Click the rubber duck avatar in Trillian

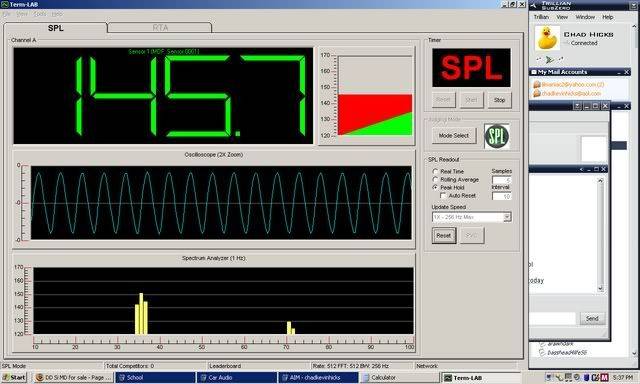pos(547,38)
